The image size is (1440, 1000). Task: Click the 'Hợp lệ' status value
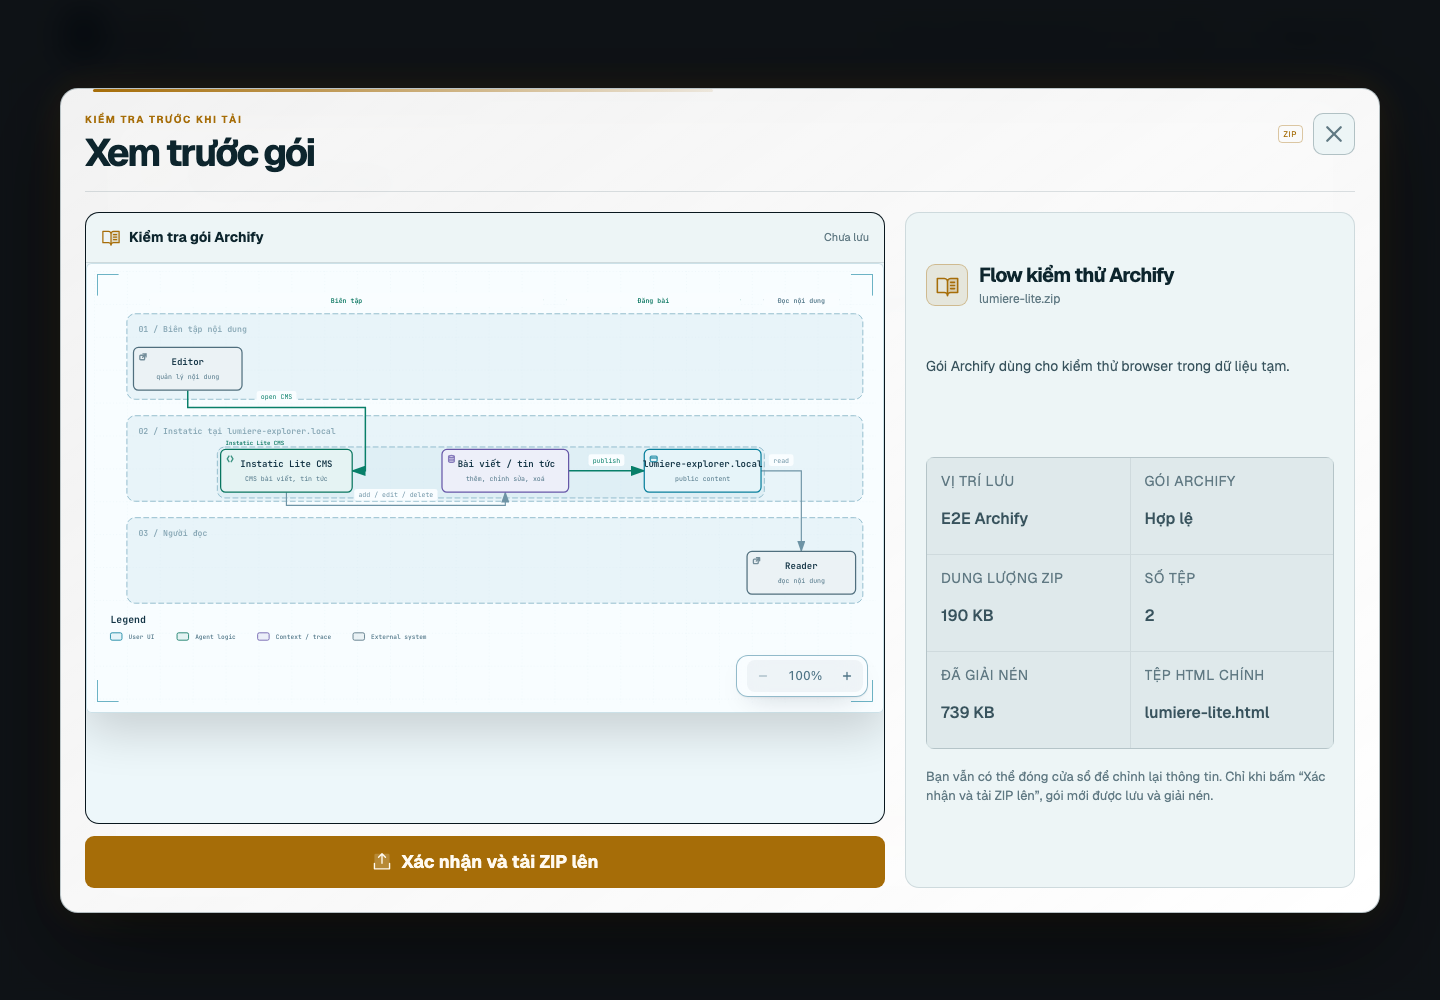coord(1168,518)
